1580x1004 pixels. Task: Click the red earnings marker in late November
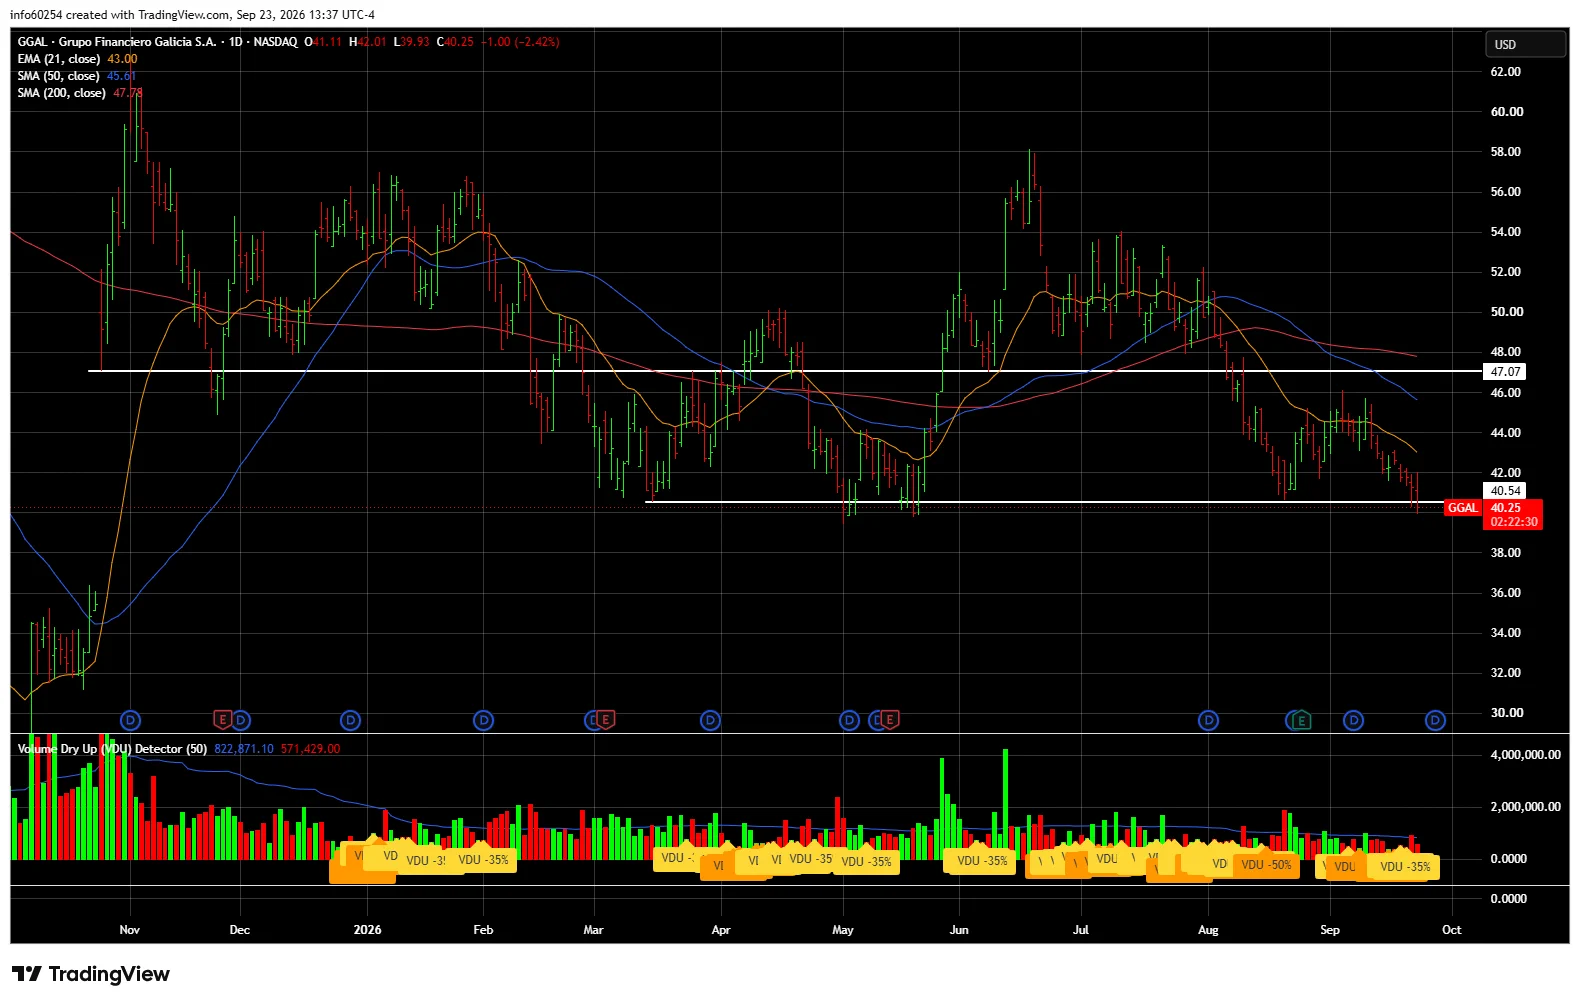pos(223,720)
